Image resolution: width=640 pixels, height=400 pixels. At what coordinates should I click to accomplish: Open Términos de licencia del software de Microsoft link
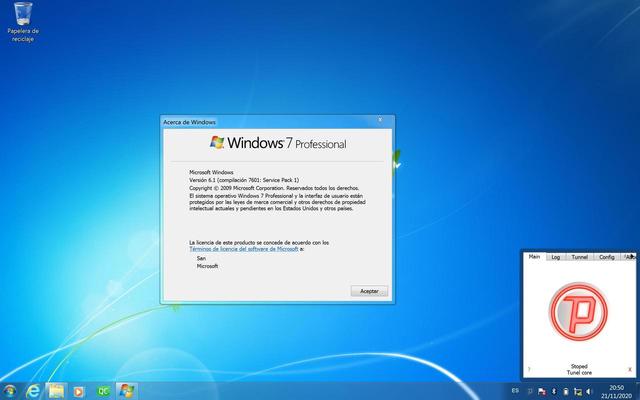(244, 249)
